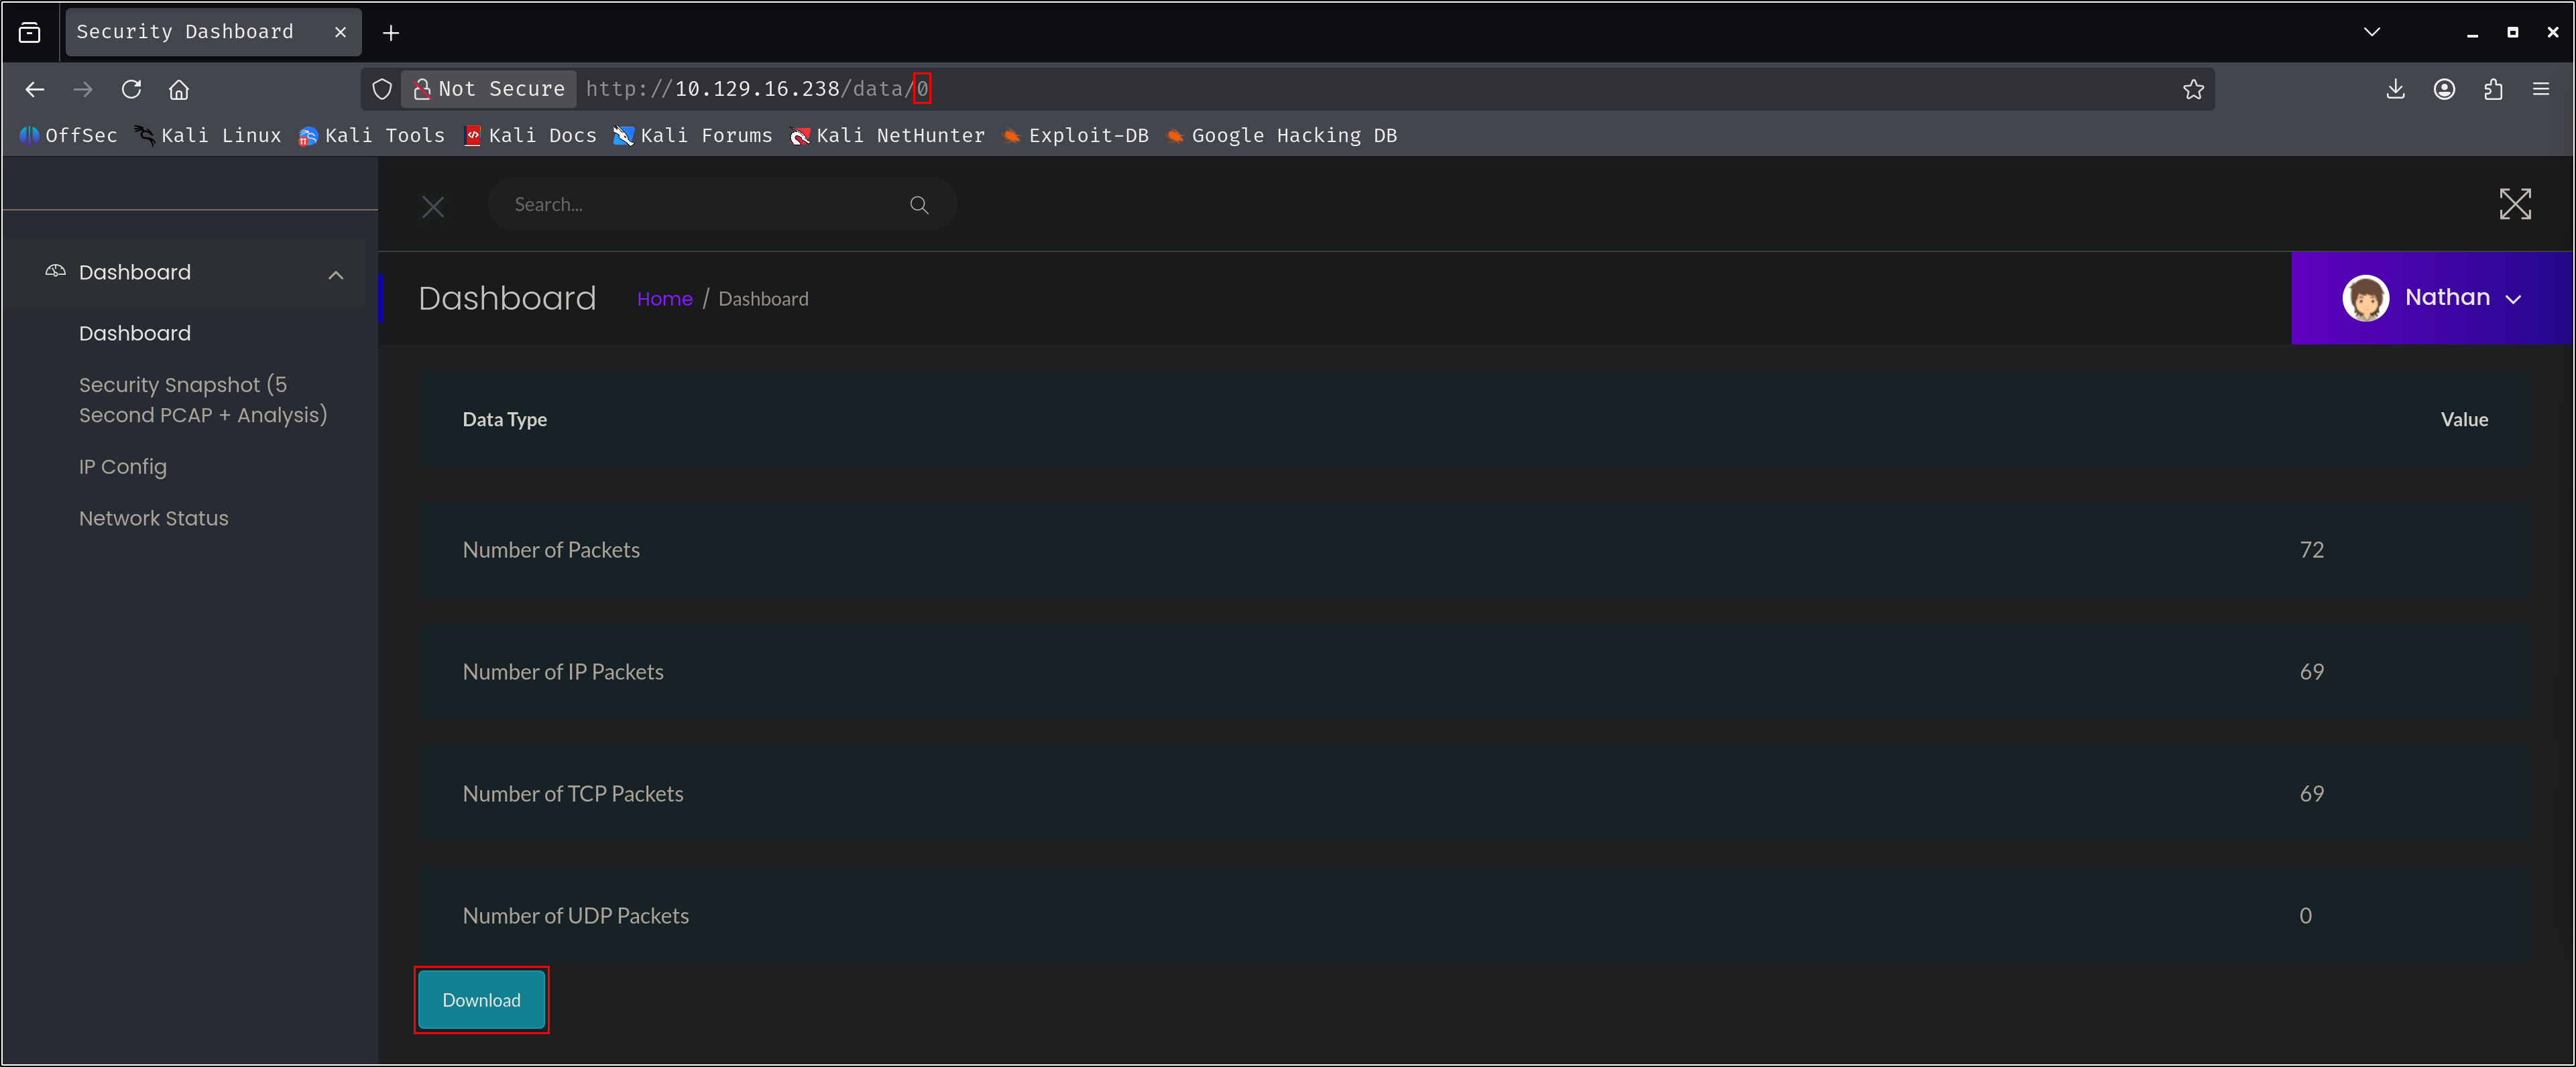Click the home icon in browser toolbar
The image size is (2576, 1067).
click(179, 89)
